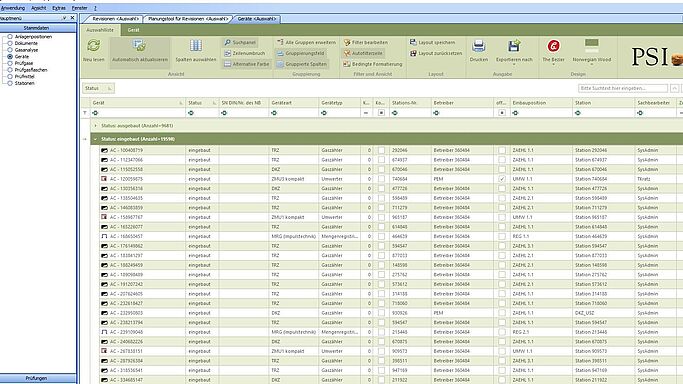Image resolution: width=683 pixels, height=384 pixels.
Task: Click the Neu lesen refresh icon
Action: (94, 45)
